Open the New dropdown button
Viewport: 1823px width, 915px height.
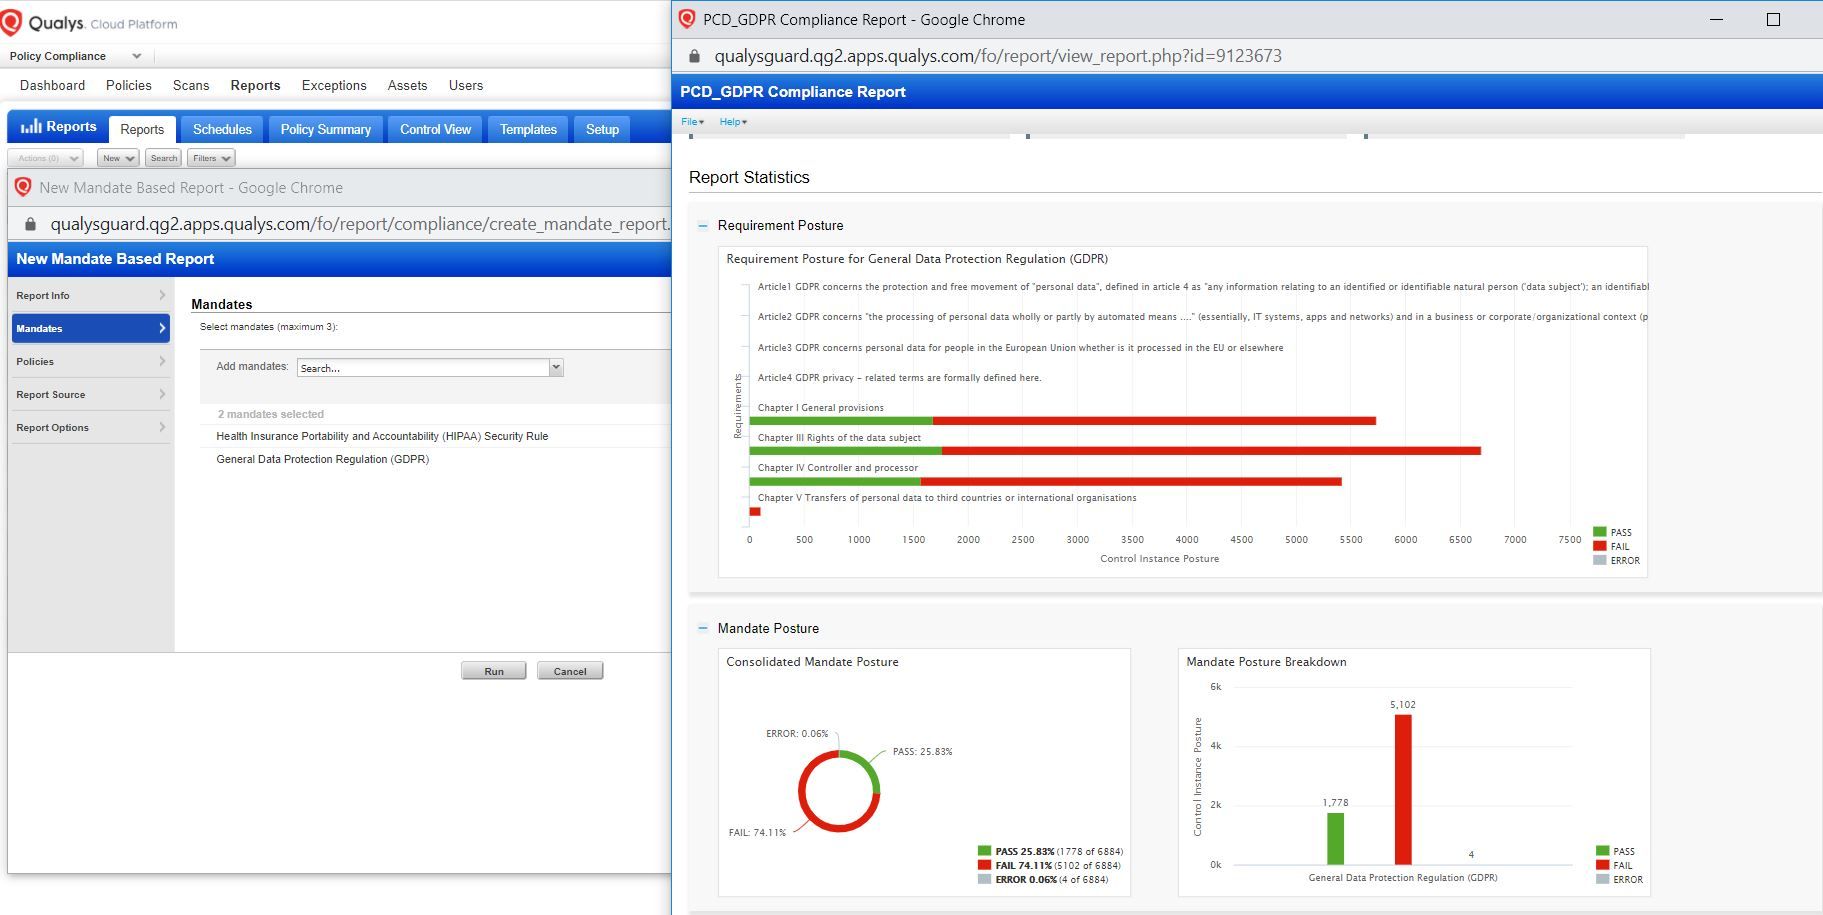pos(118,158)
